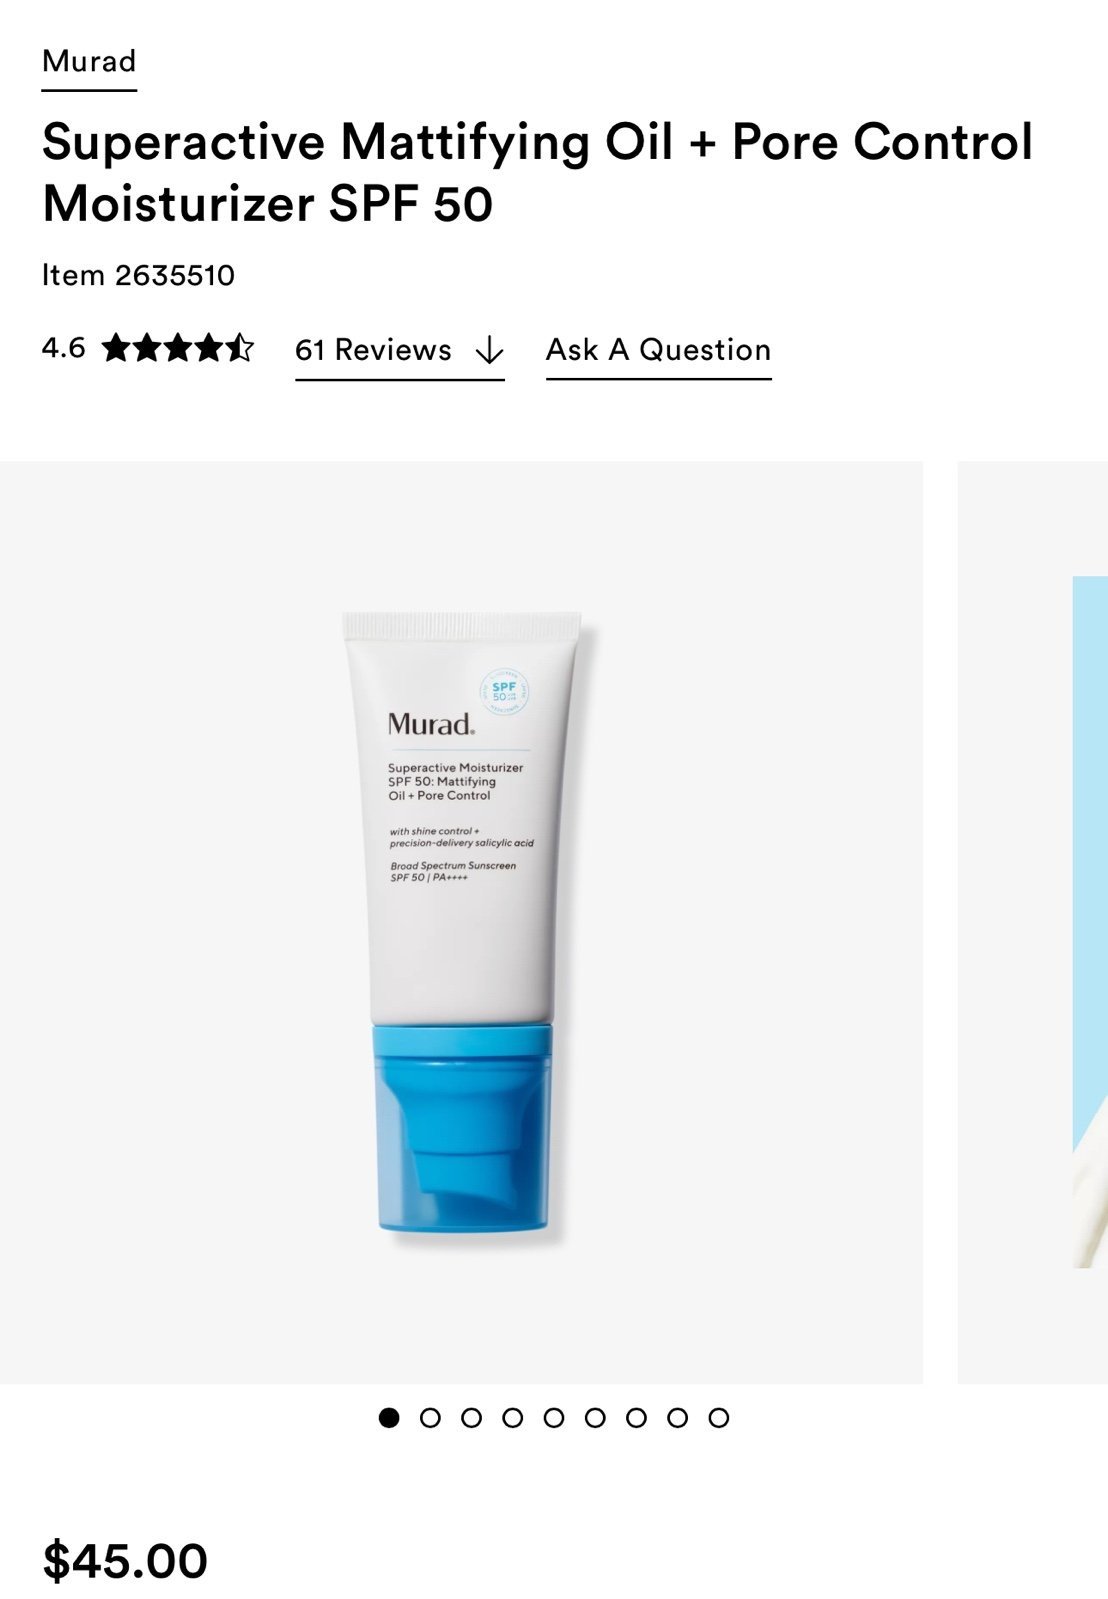Click the product title heading

537,172
